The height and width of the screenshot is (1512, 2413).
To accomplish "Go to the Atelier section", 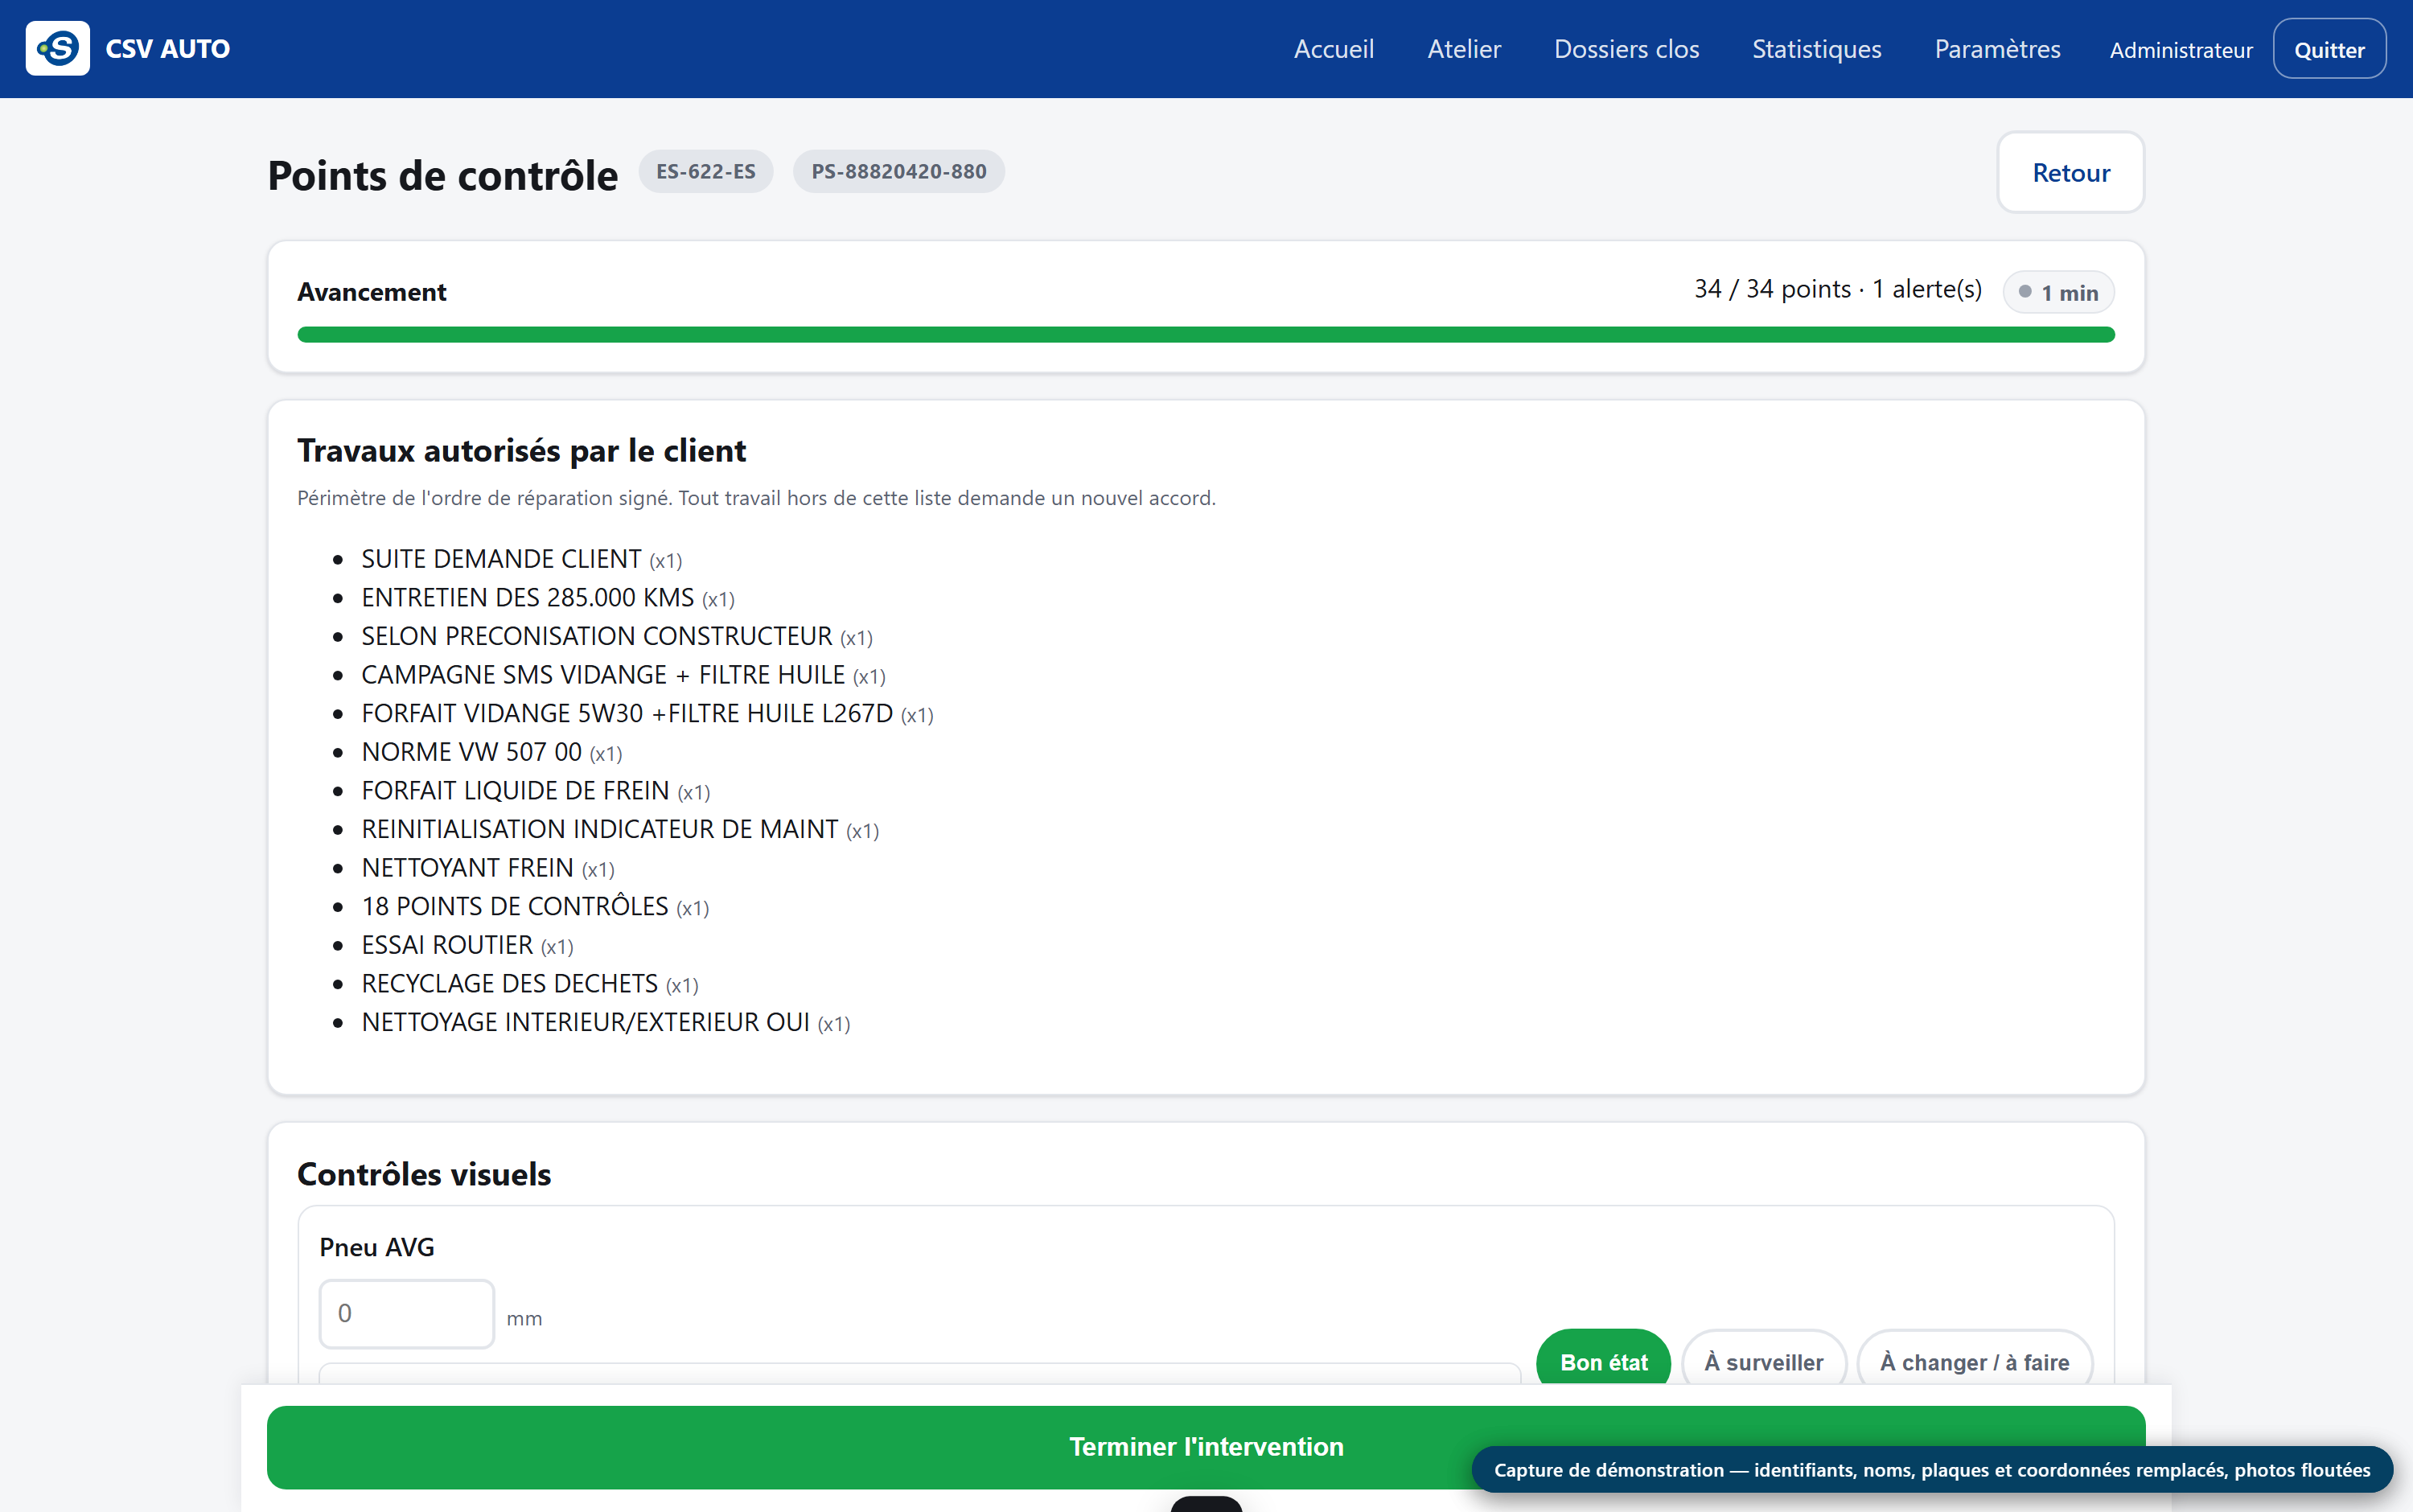I will pyautogui.click(x=1463, y=49).
